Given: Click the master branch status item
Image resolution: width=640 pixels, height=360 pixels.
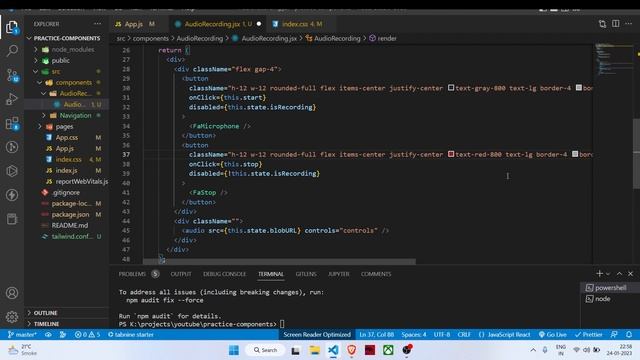Looking at the screenshot, I should coord(22,334).
